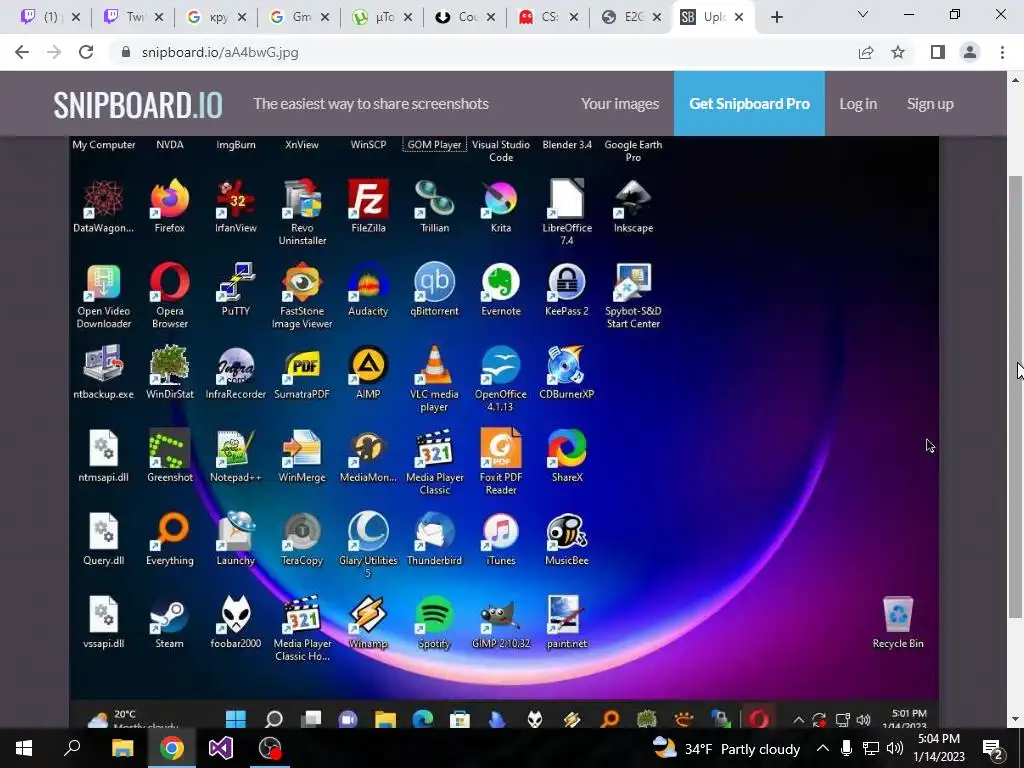This screenshot has height=768, width=1024.
Task: Select the Recycle Bin icon in the image
Action: pyautogui.click(x=898, y=615)
